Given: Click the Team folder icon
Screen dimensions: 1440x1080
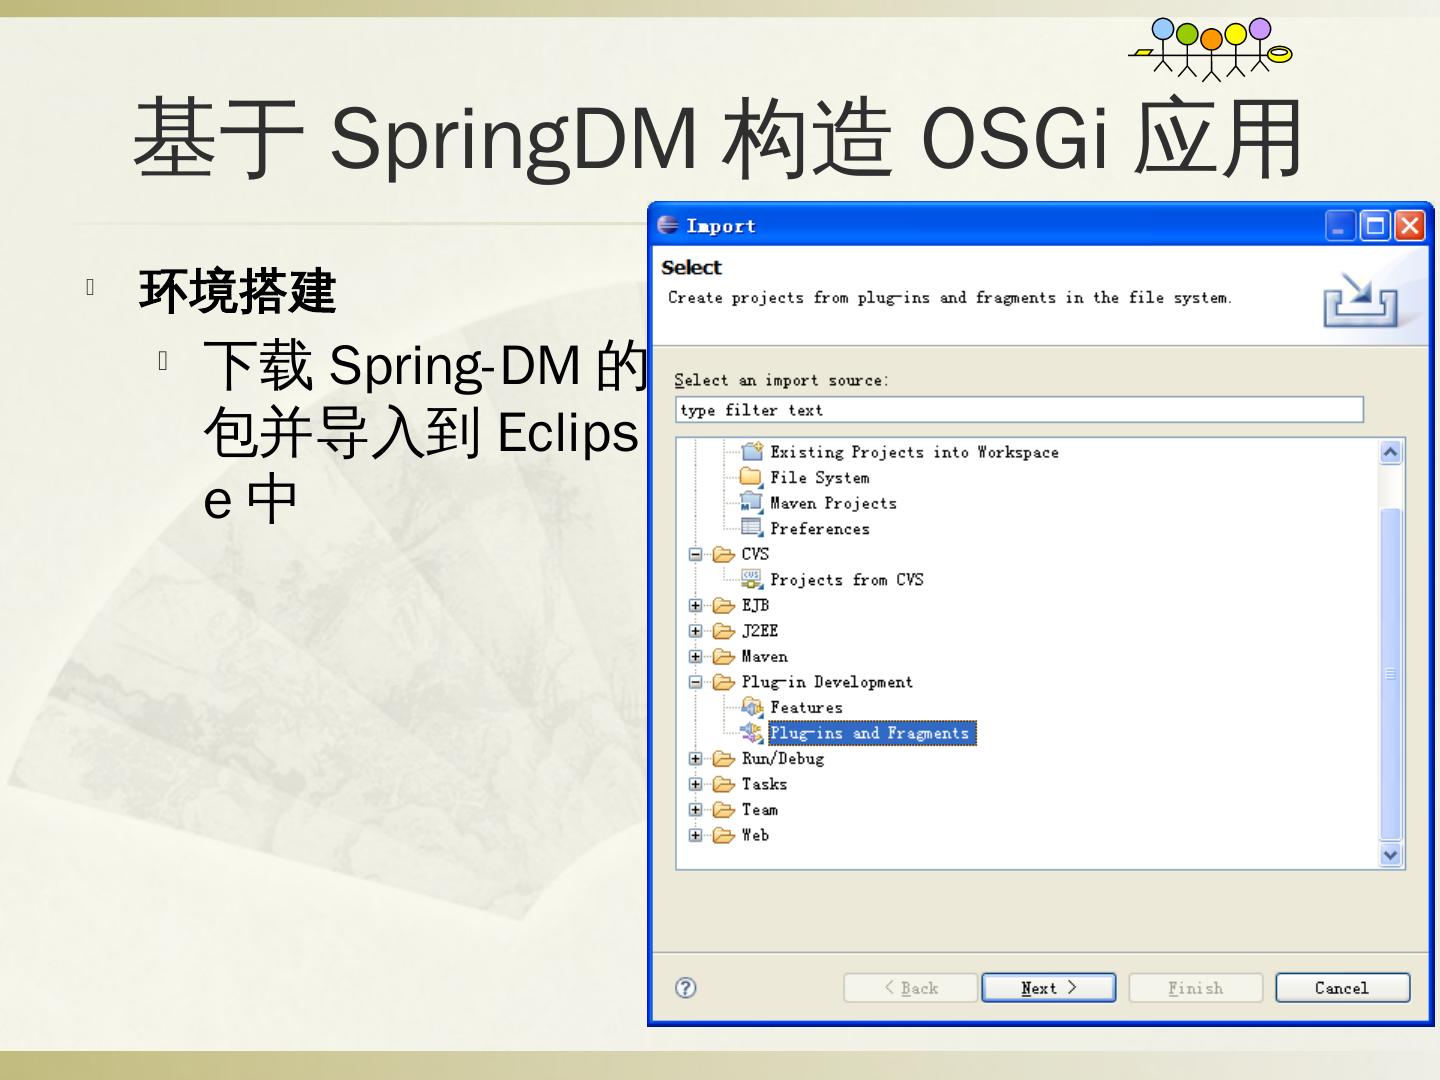Looking at the screenshot, I should pos(723,810).
